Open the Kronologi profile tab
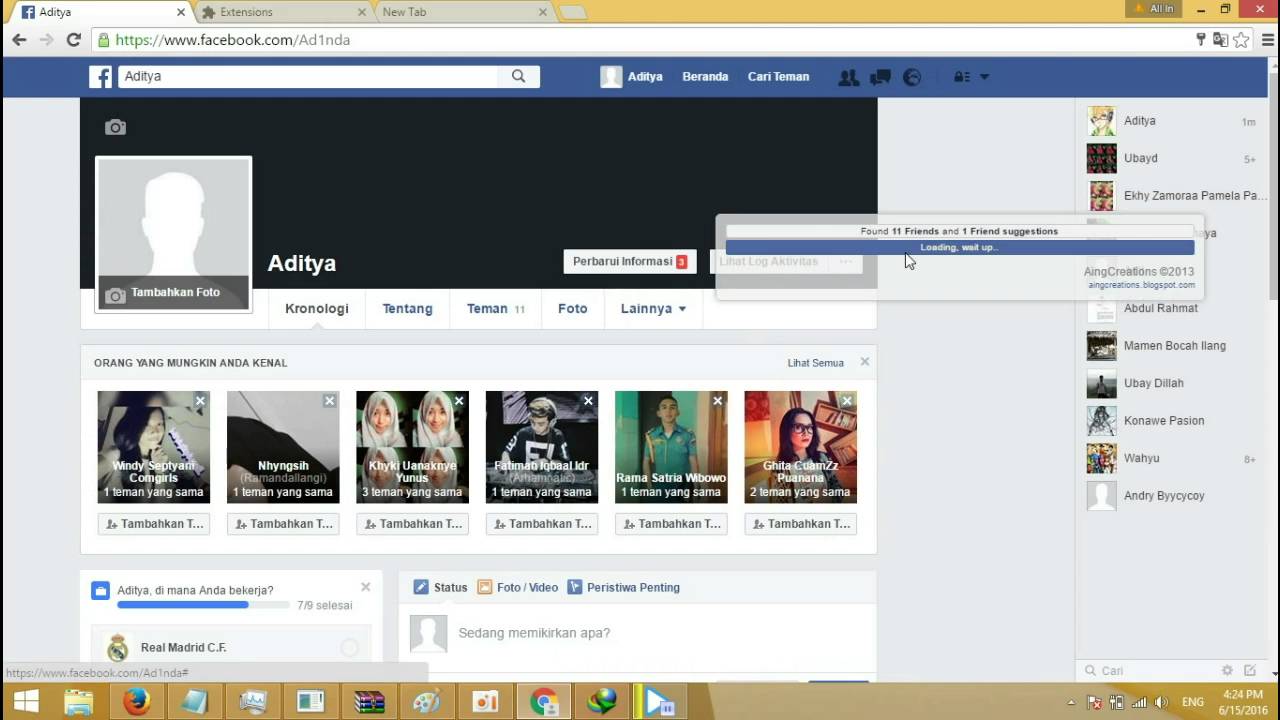This screenshot has width=1280, height=720. coord(317,308)
